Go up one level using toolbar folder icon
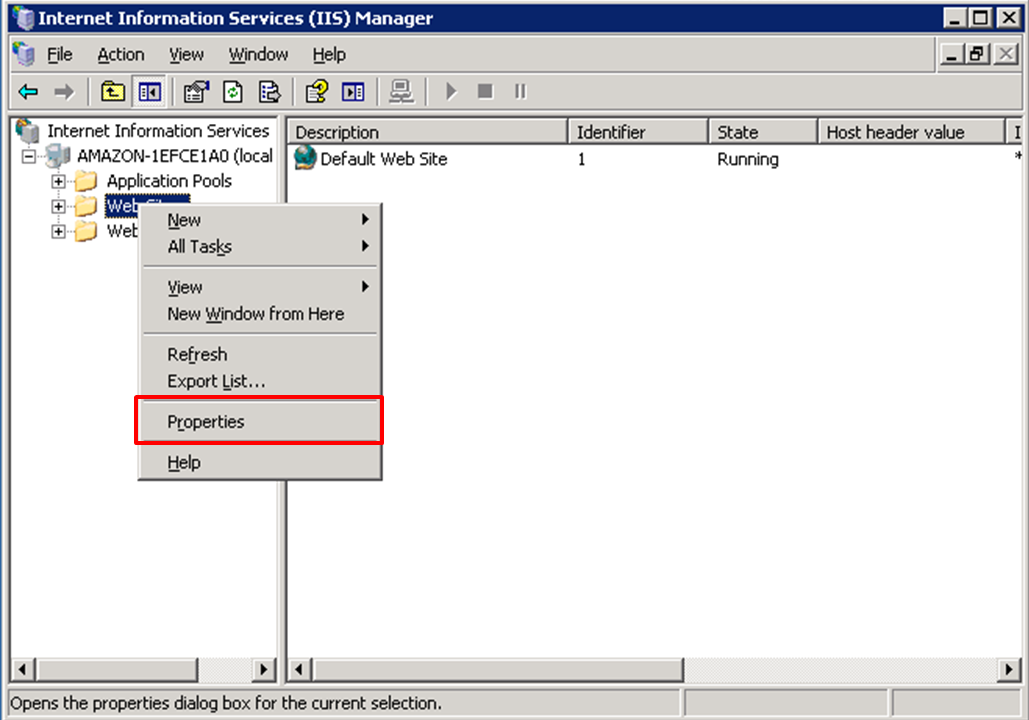The image size is (1029, 720). [x=113, y=92]
